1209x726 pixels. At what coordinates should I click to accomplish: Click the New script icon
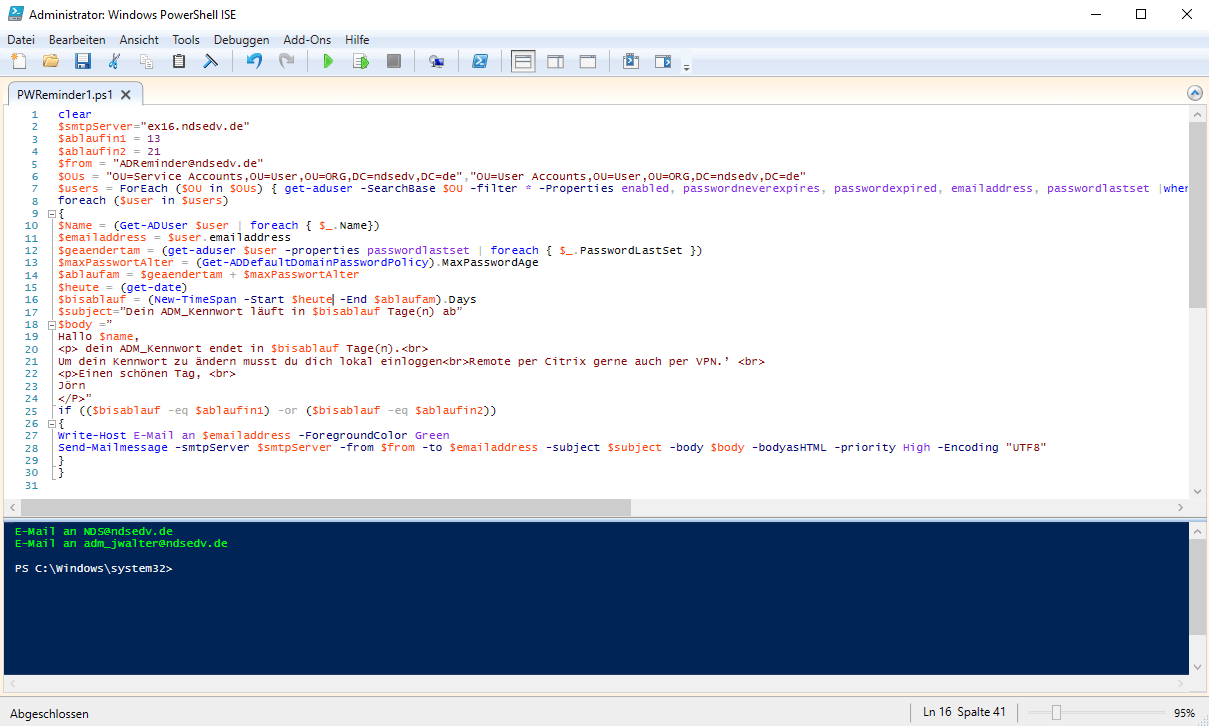pos(19,62)
